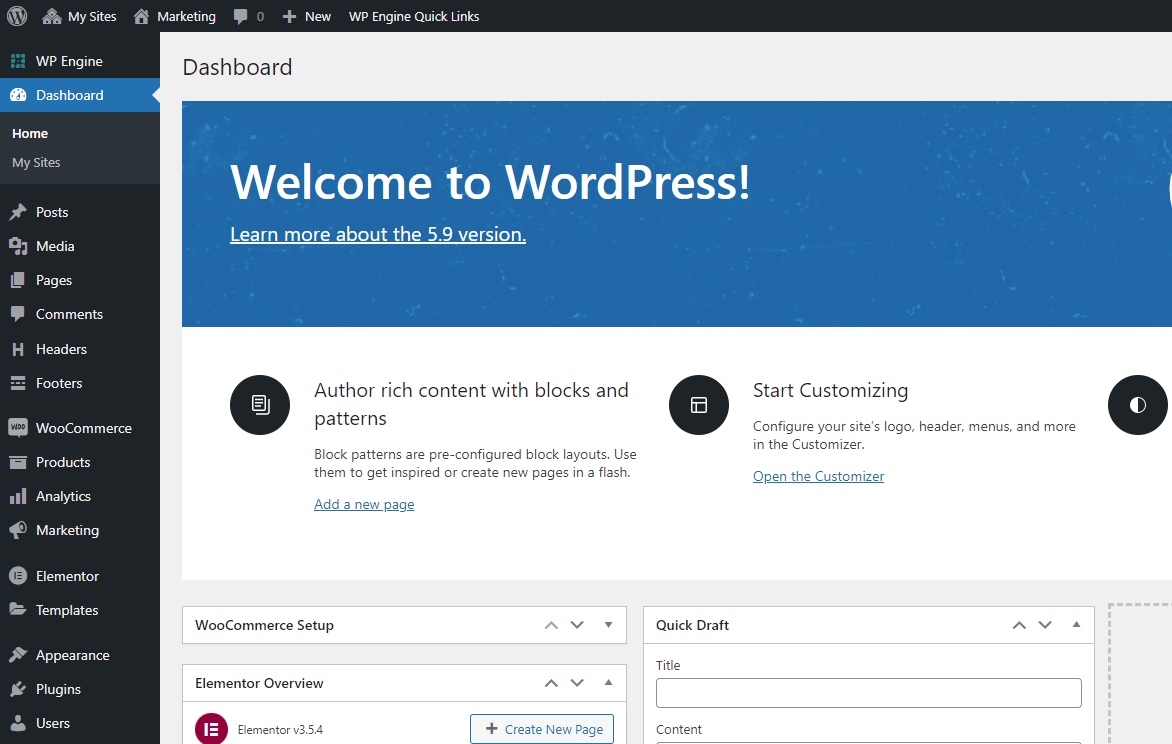Click the plus icon next to New
Image resolution: width=1172 pixels, height=744 pixels.
point(289,16)
